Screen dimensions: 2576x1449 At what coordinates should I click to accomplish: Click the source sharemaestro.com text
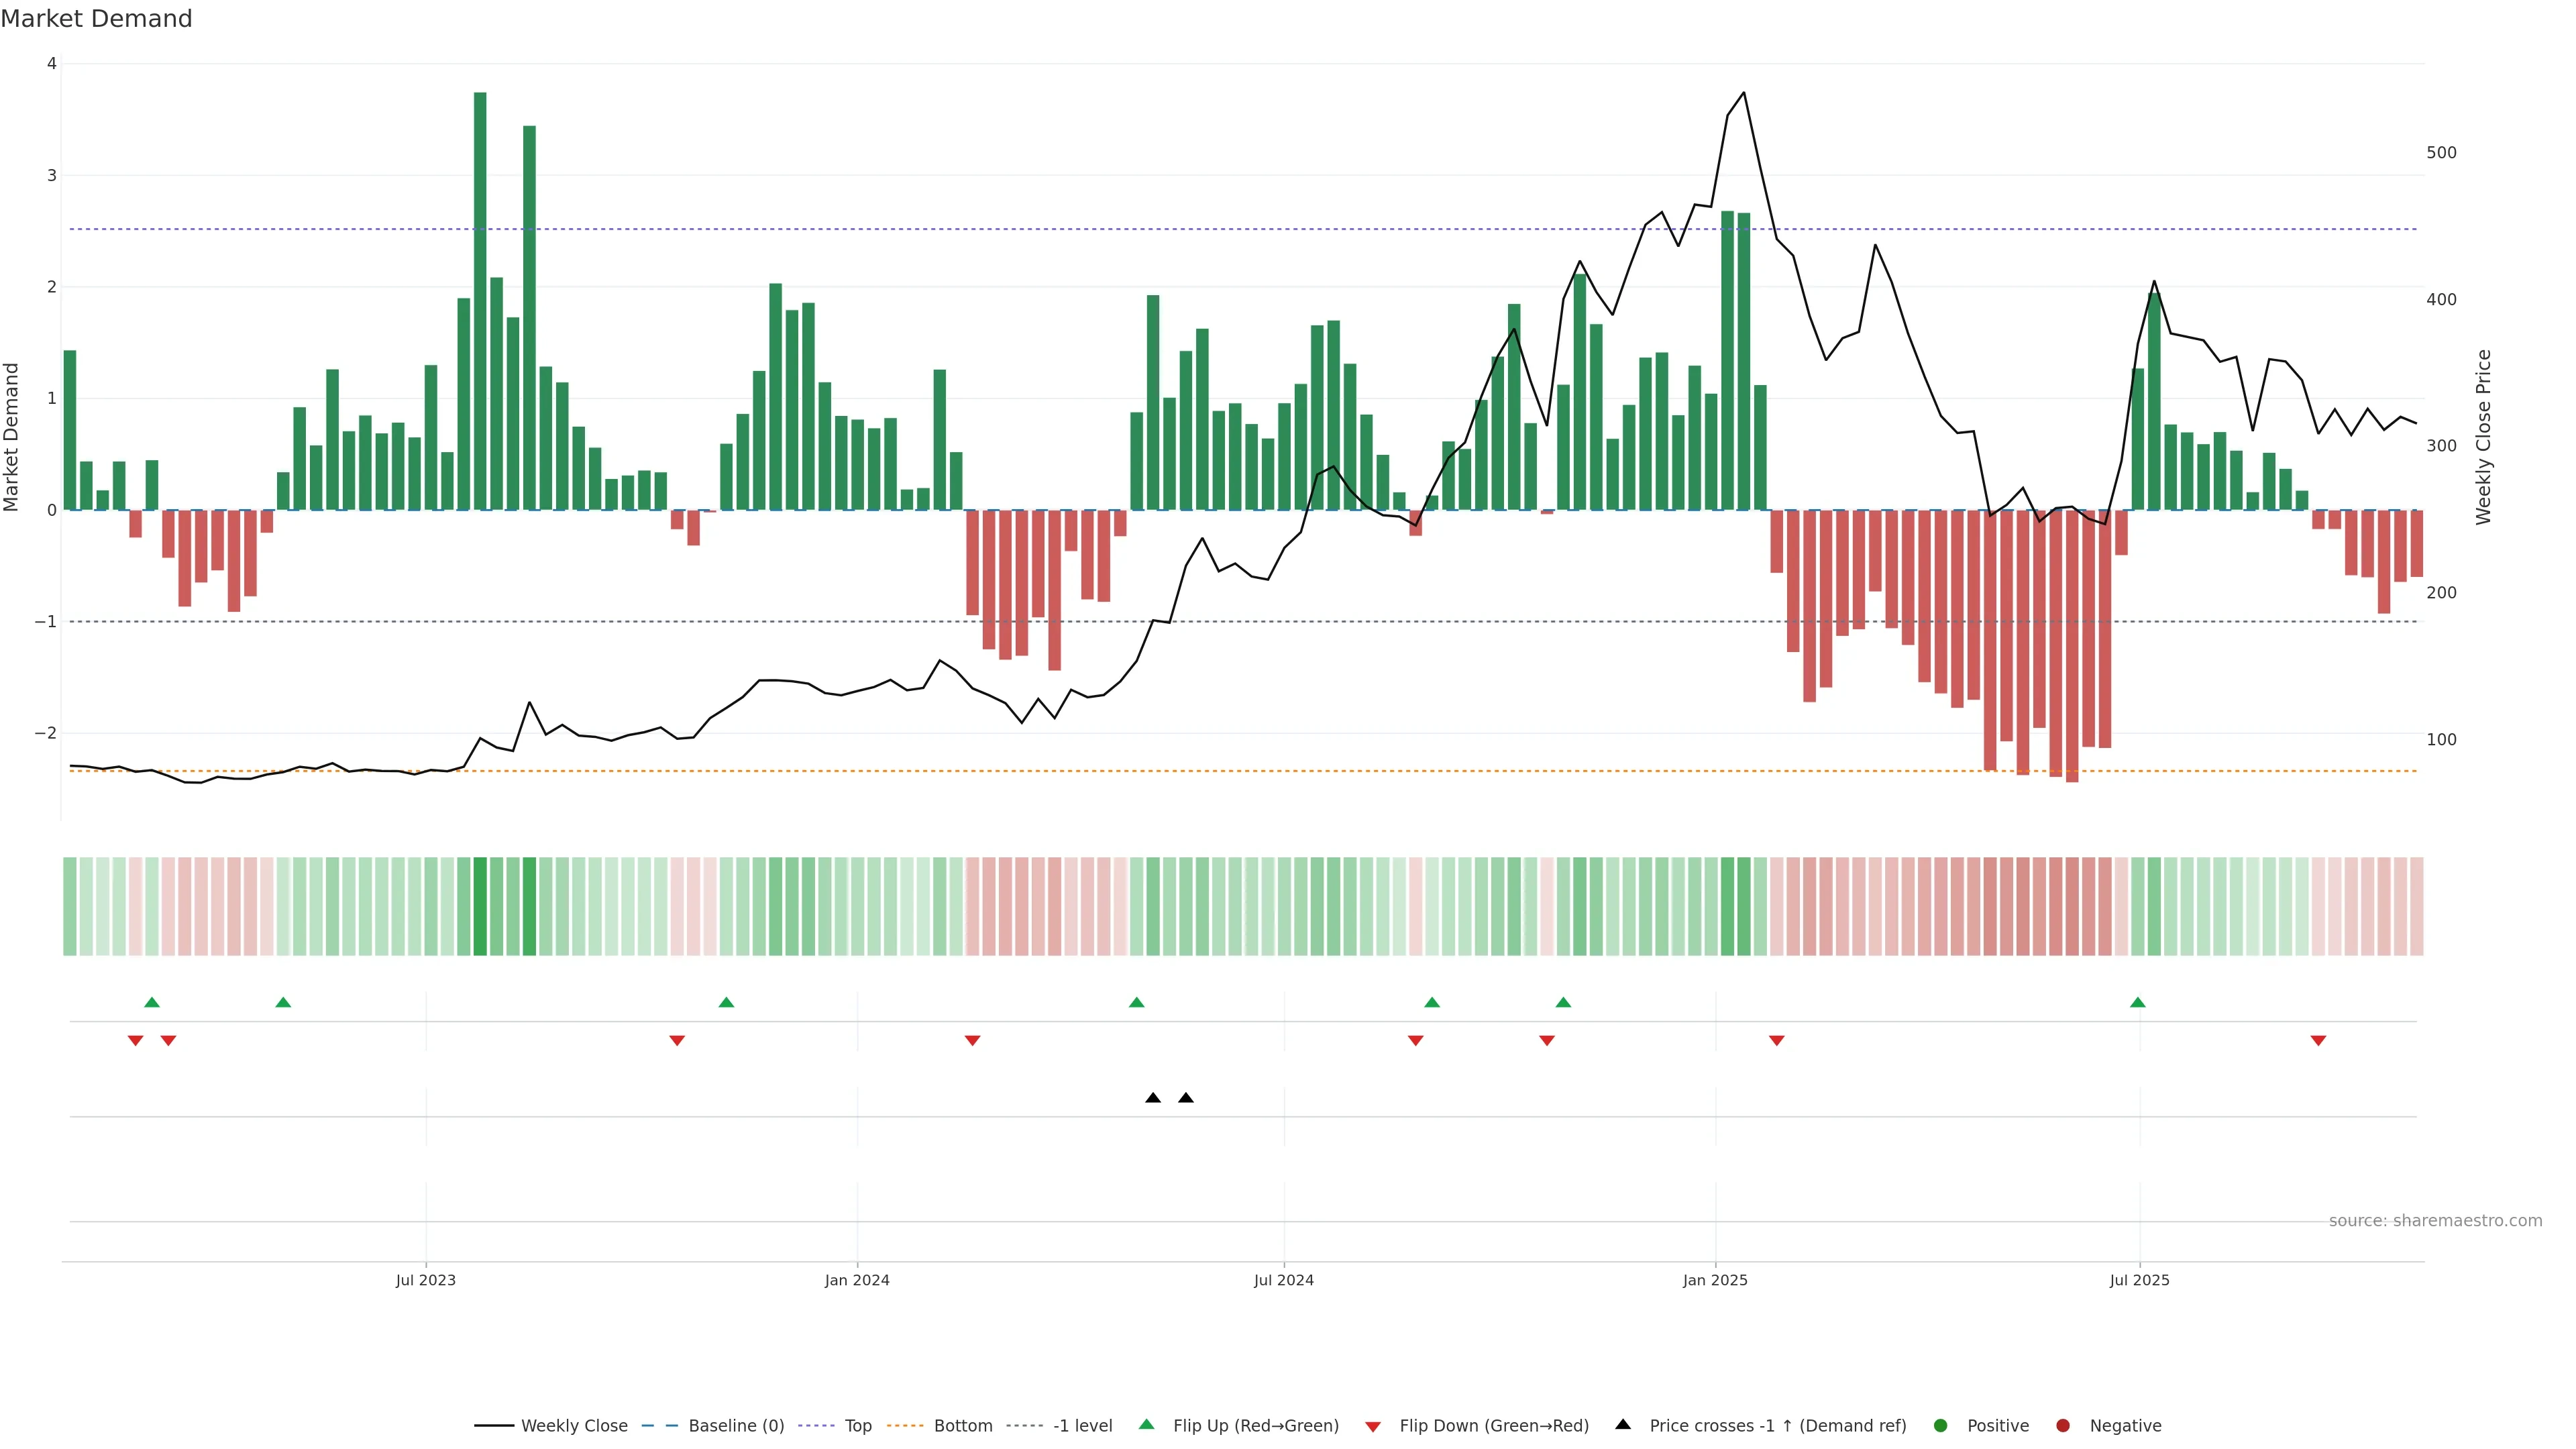(2435, 1221)
